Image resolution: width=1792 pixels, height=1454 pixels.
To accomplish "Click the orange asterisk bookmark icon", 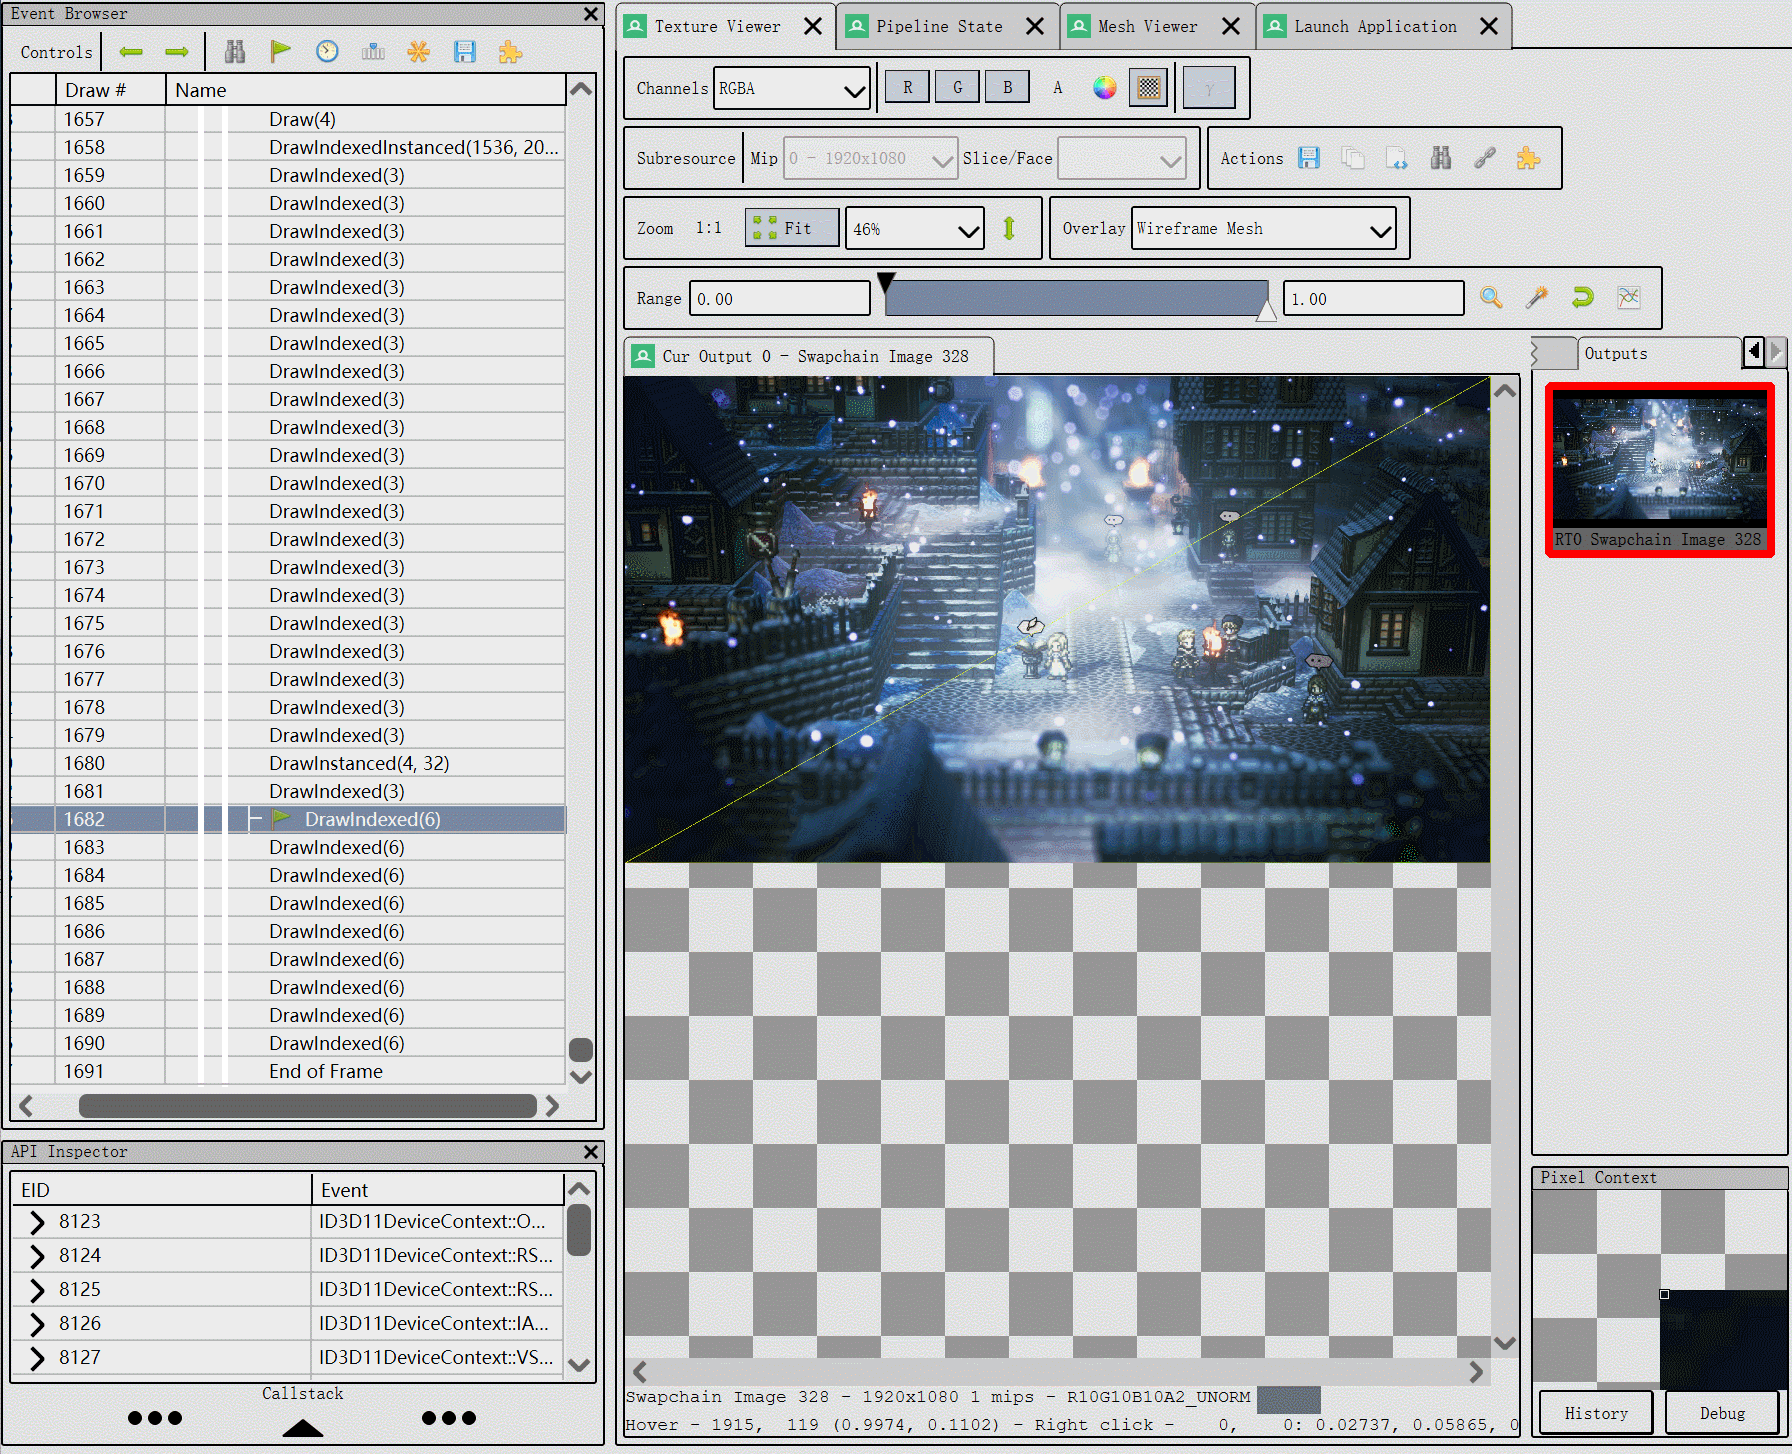I will coord(419,52).
